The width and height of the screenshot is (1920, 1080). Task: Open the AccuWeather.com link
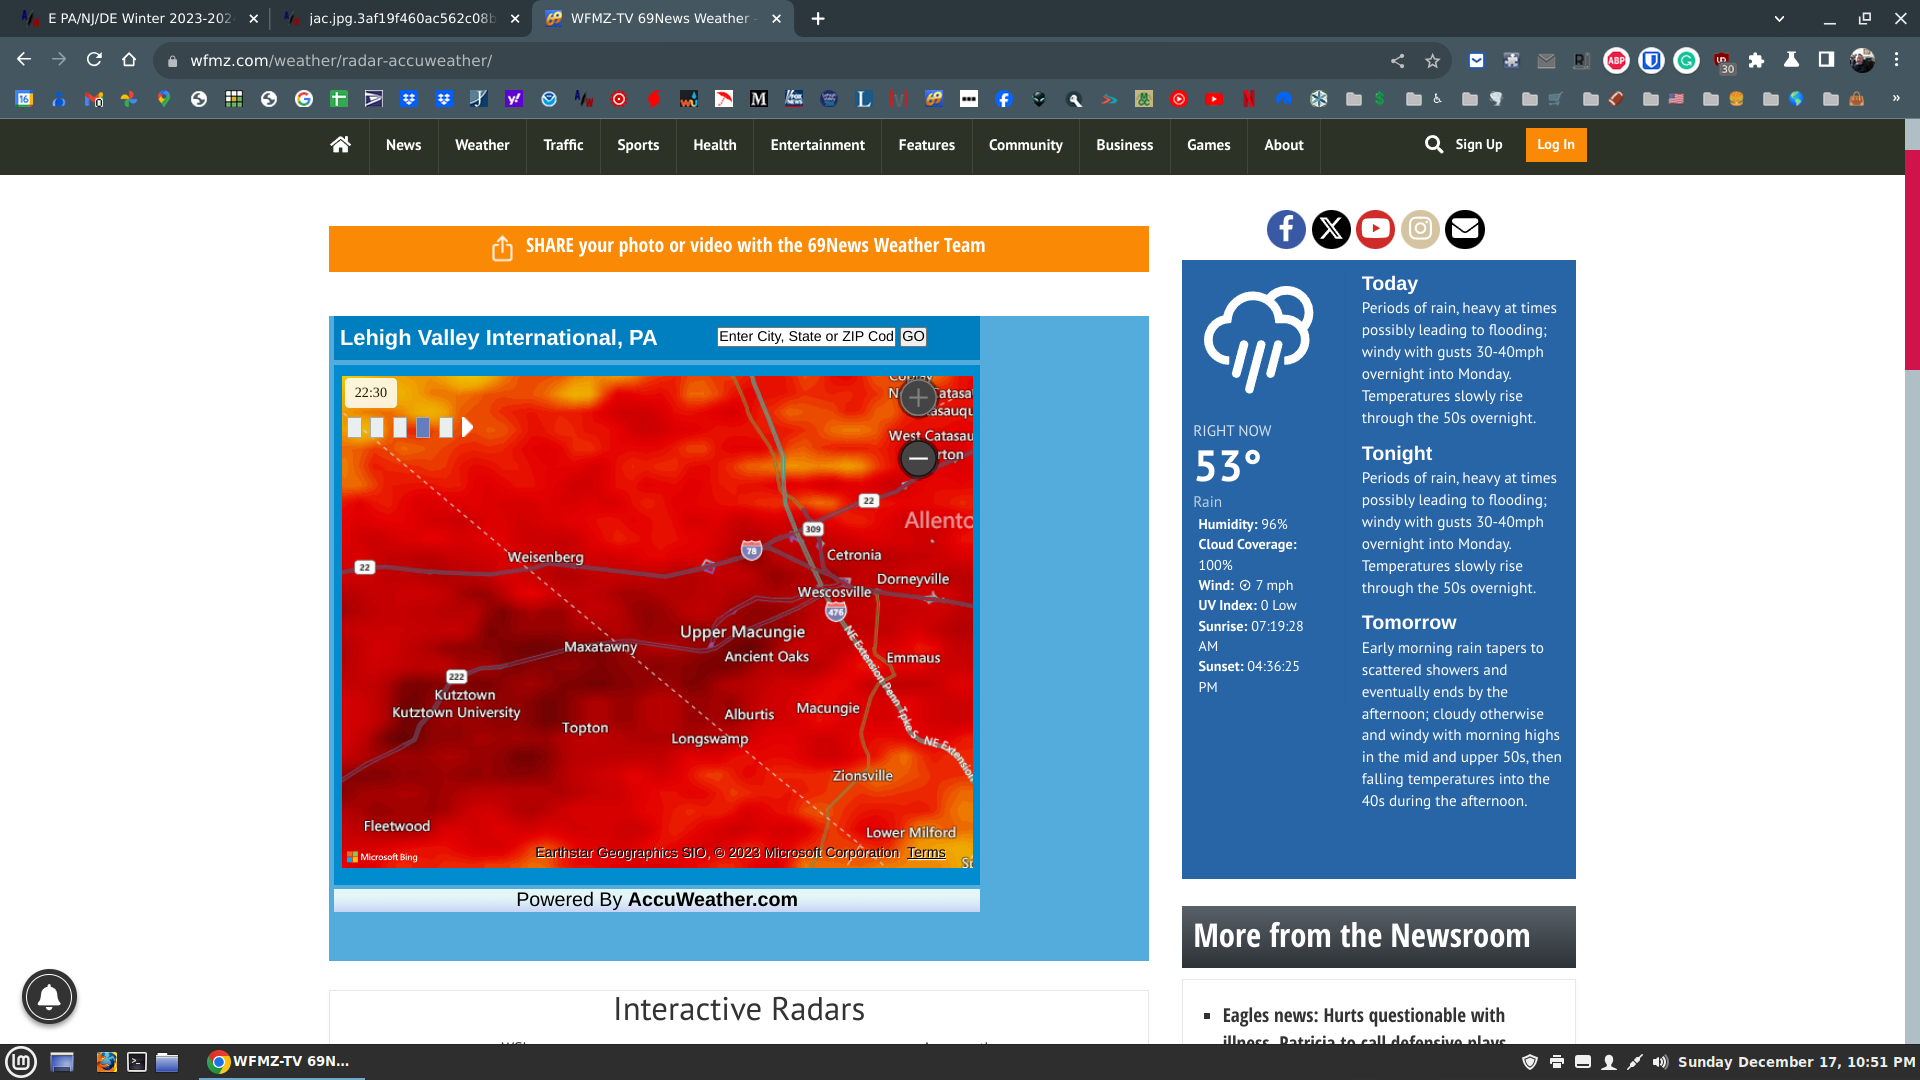[x=712, y=899]
